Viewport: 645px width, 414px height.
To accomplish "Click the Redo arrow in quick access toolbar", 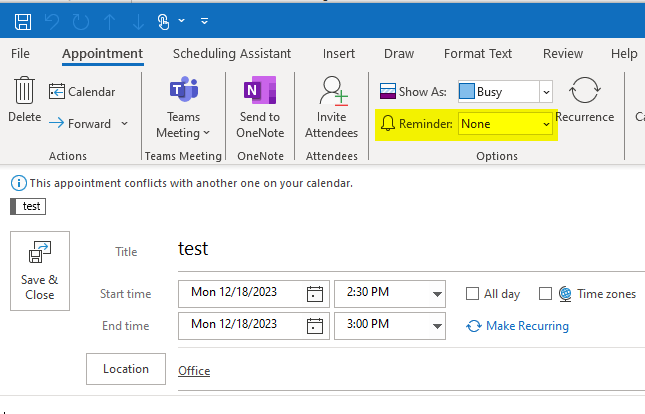I will [81, 21].
